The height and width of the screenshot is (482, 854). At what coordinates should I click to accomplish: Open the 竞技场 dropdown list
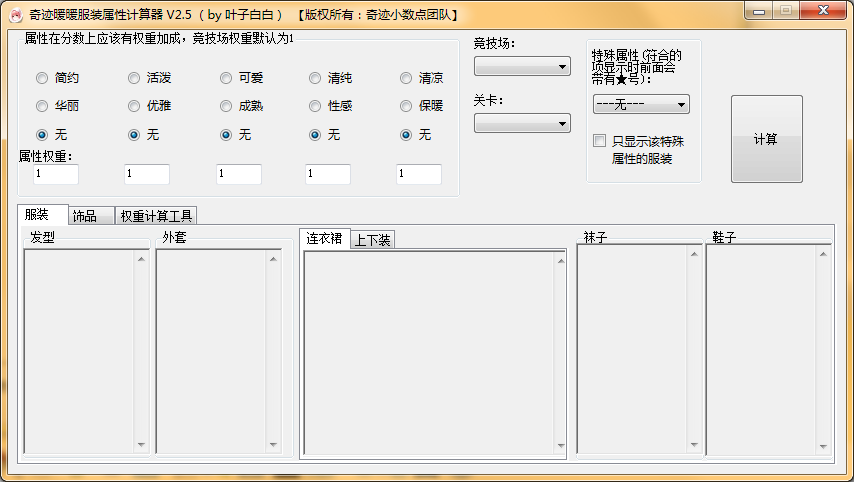point(521,67)
